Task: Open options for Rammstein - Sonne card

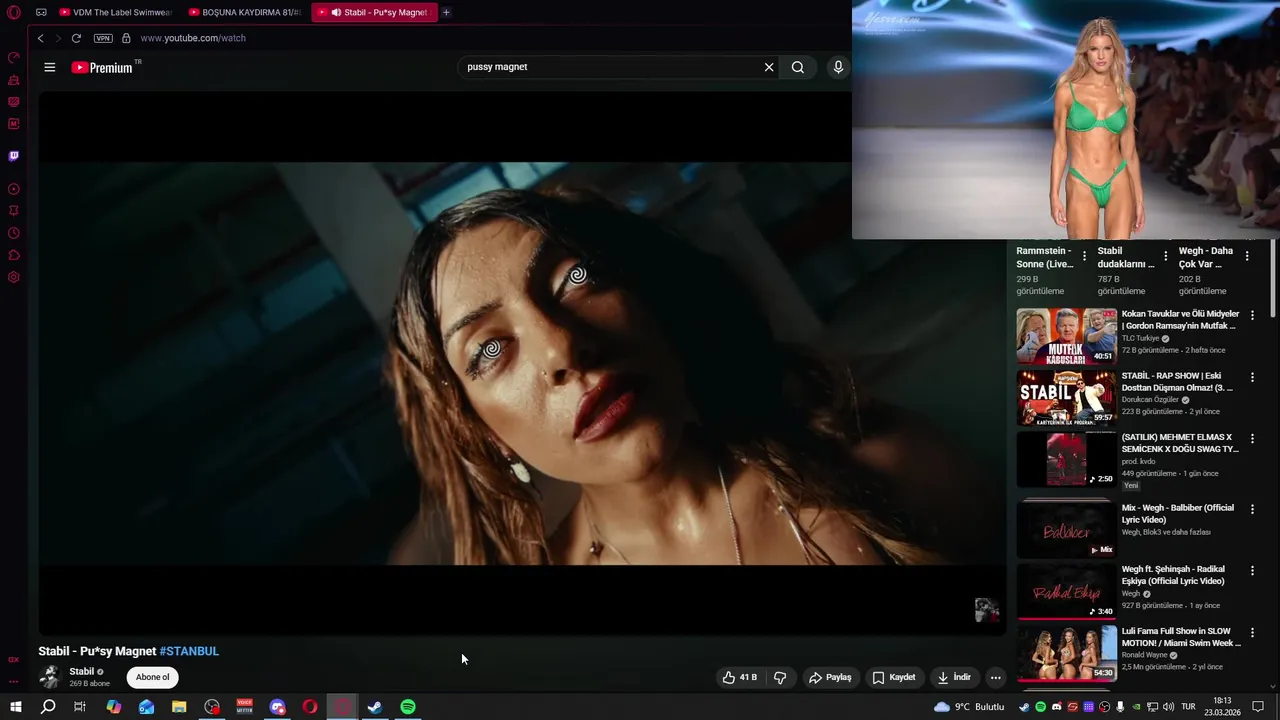Action: point(1084,256)
